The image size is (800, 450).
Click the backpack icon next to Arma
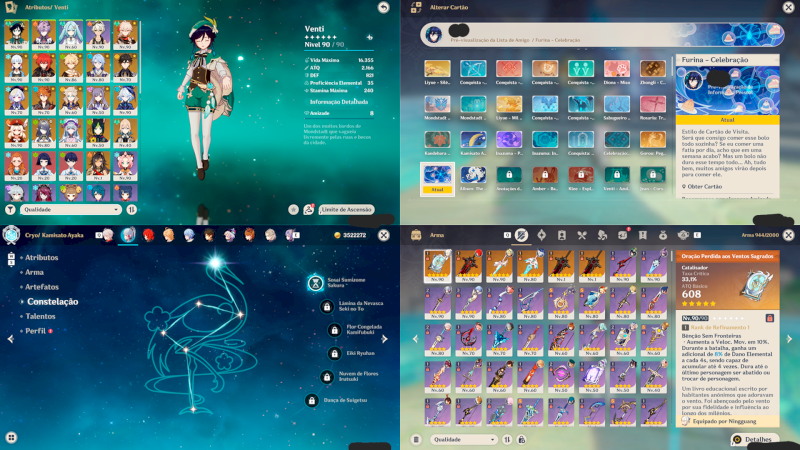(416, 235)
